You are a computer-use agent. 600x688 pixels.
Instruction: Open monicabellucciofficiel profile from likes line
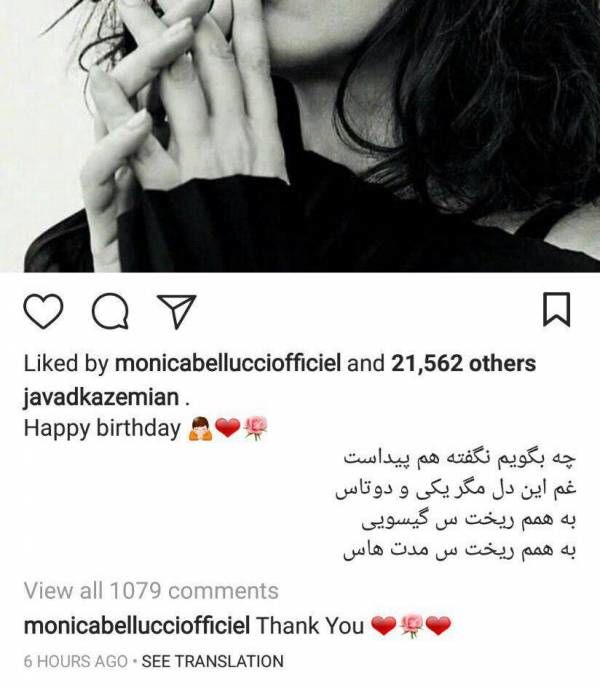(x=228, y=364)
